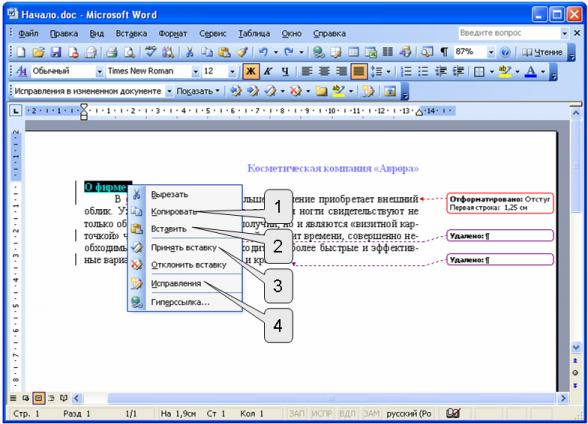
Task: Open the Insert Table tool
Action: 353,52
